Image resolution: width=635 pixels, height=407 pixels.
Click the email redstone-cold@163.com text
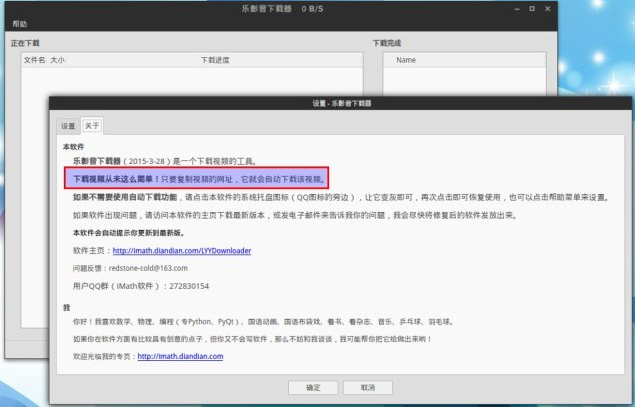click(x=148, y=268)
